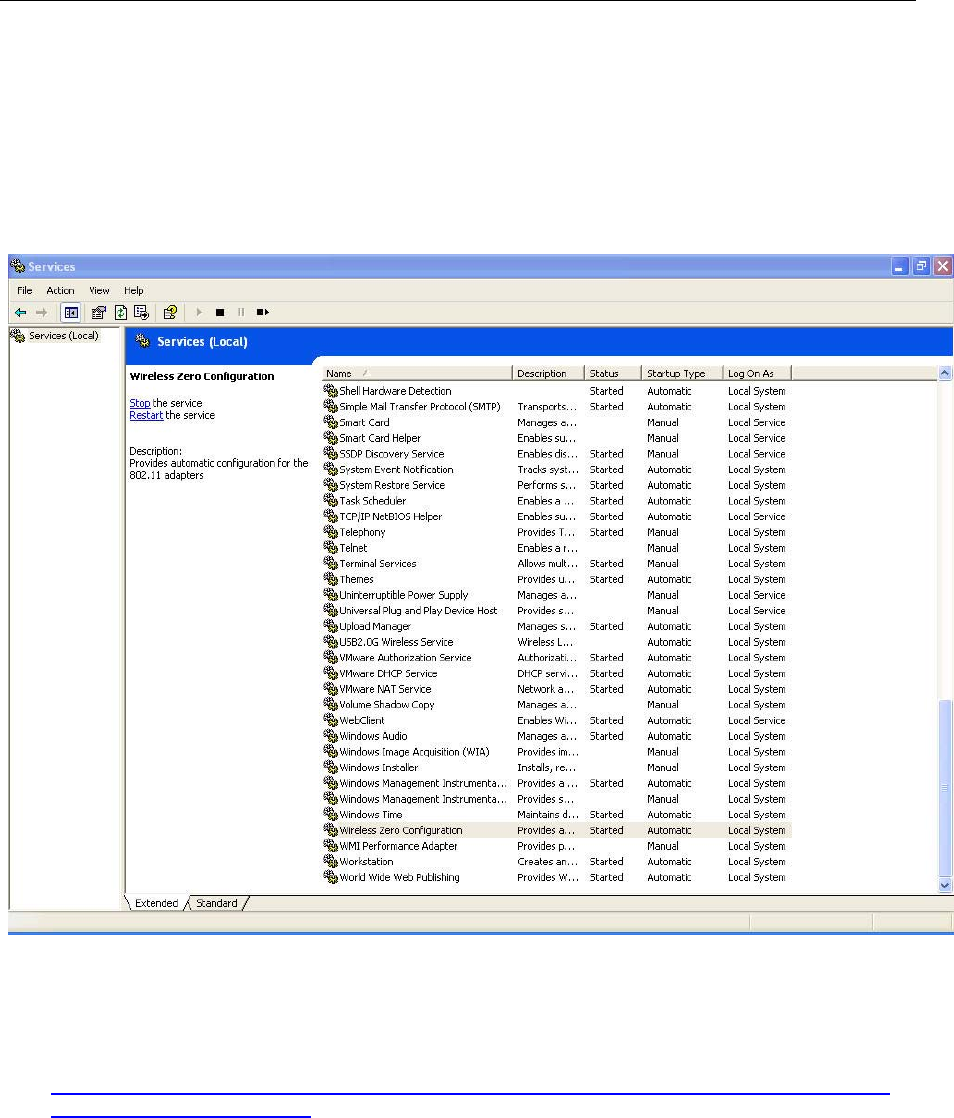The image size is (954, 1118).
Task: Open the Help menu
Action: coord(133,290)
